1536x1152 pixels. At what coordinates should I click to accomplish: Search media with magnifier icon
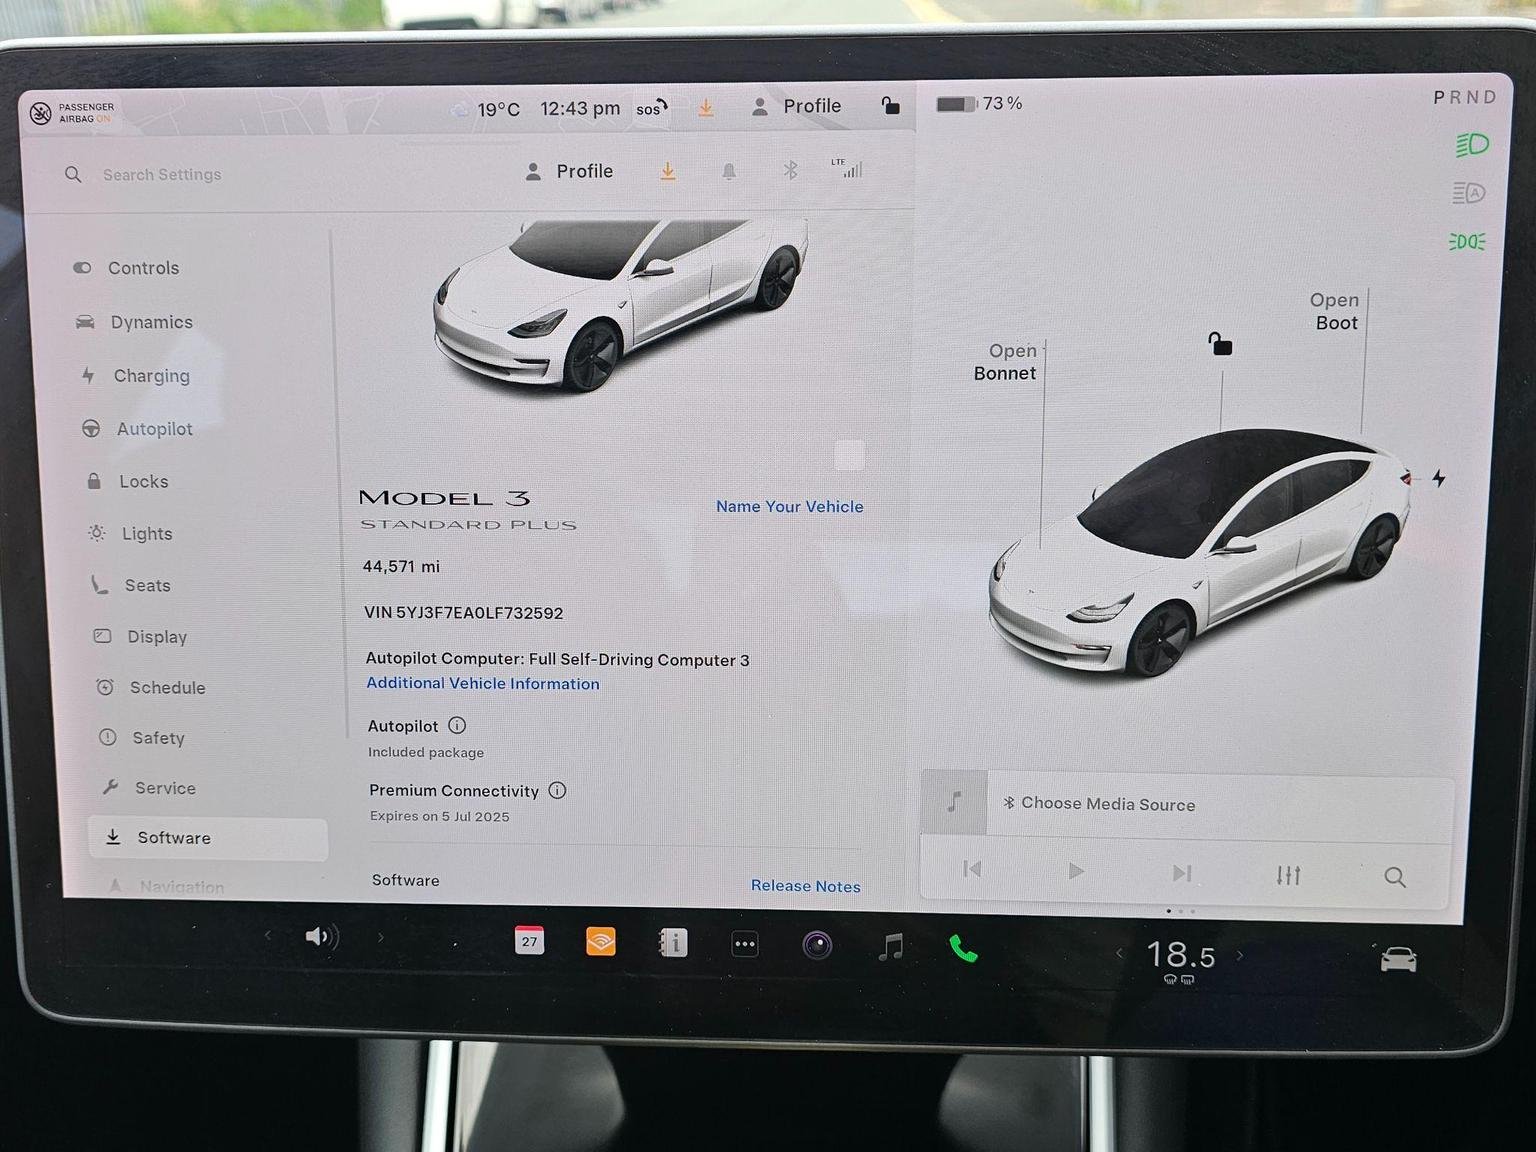tap(1394, 877)
